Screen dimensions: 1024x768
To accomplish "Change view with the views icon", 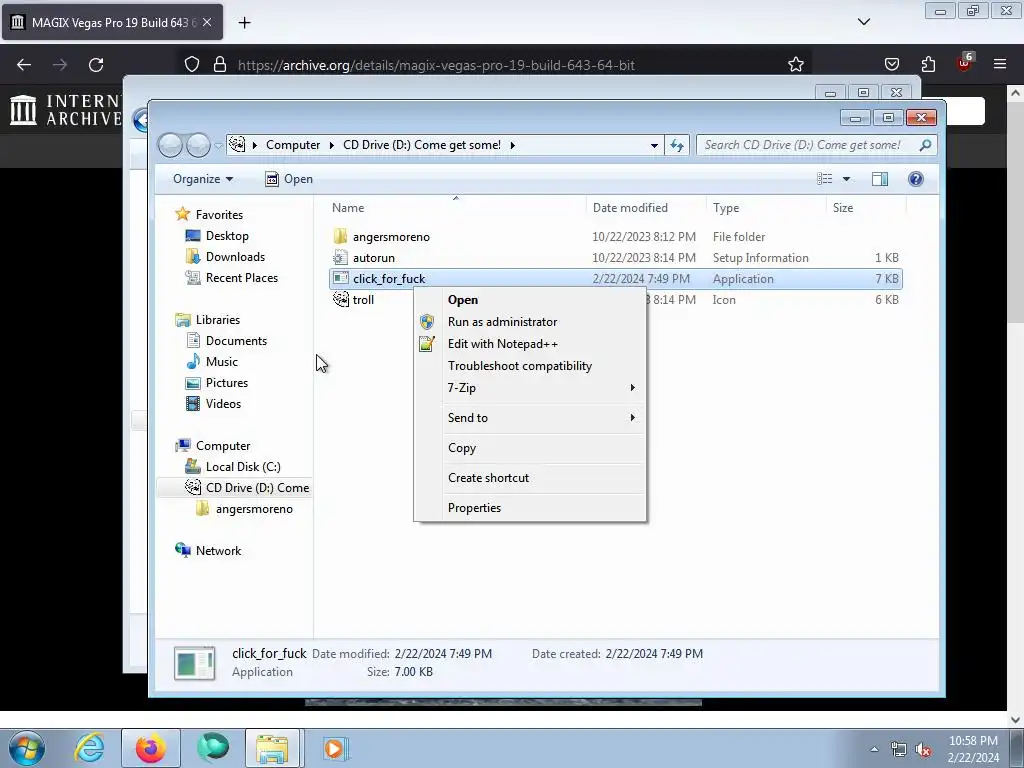I will point(825,179).
